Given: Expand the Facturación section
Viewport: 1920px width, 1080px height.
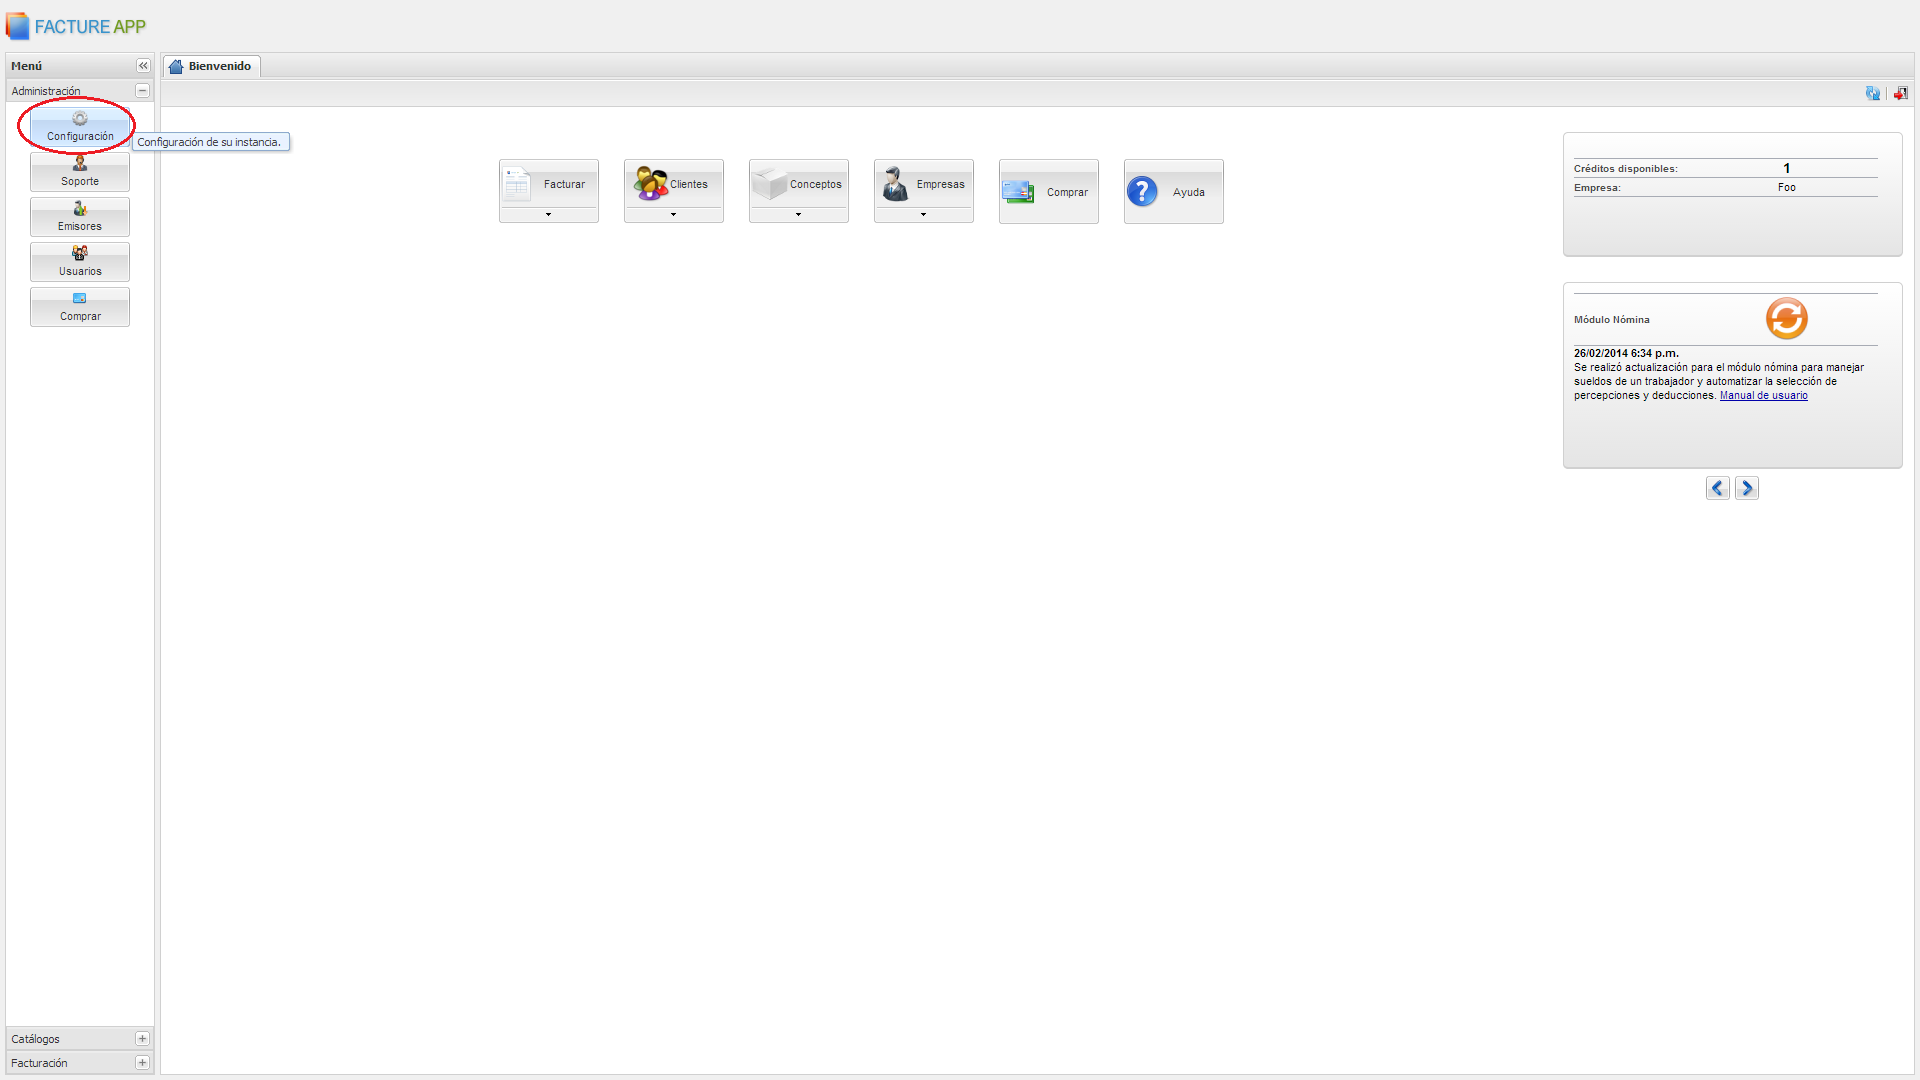Looking at the screenshot, I should tap(142, 1063).
